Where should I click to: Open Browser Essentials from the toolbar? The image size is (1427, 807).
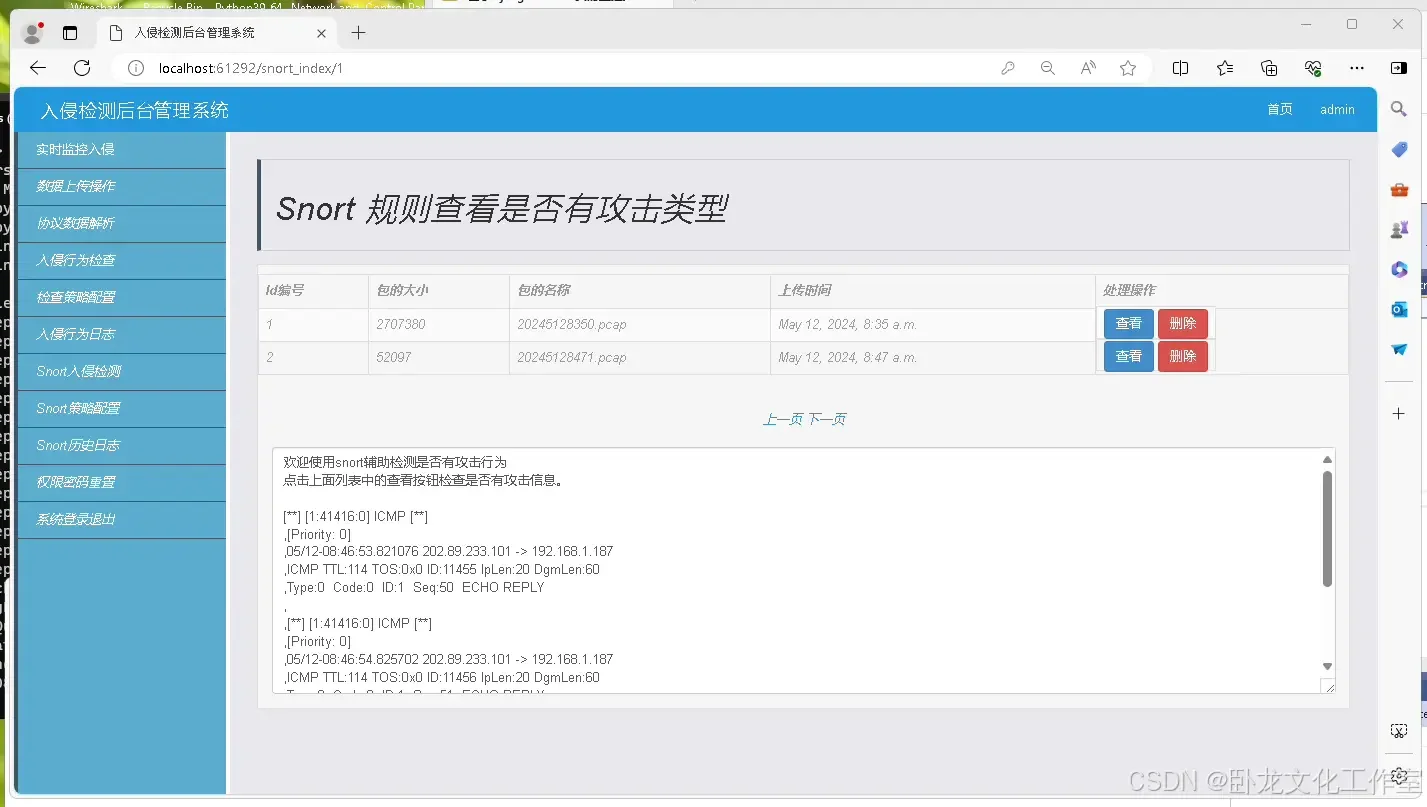pyautogui.click(x=1312, y=68)
